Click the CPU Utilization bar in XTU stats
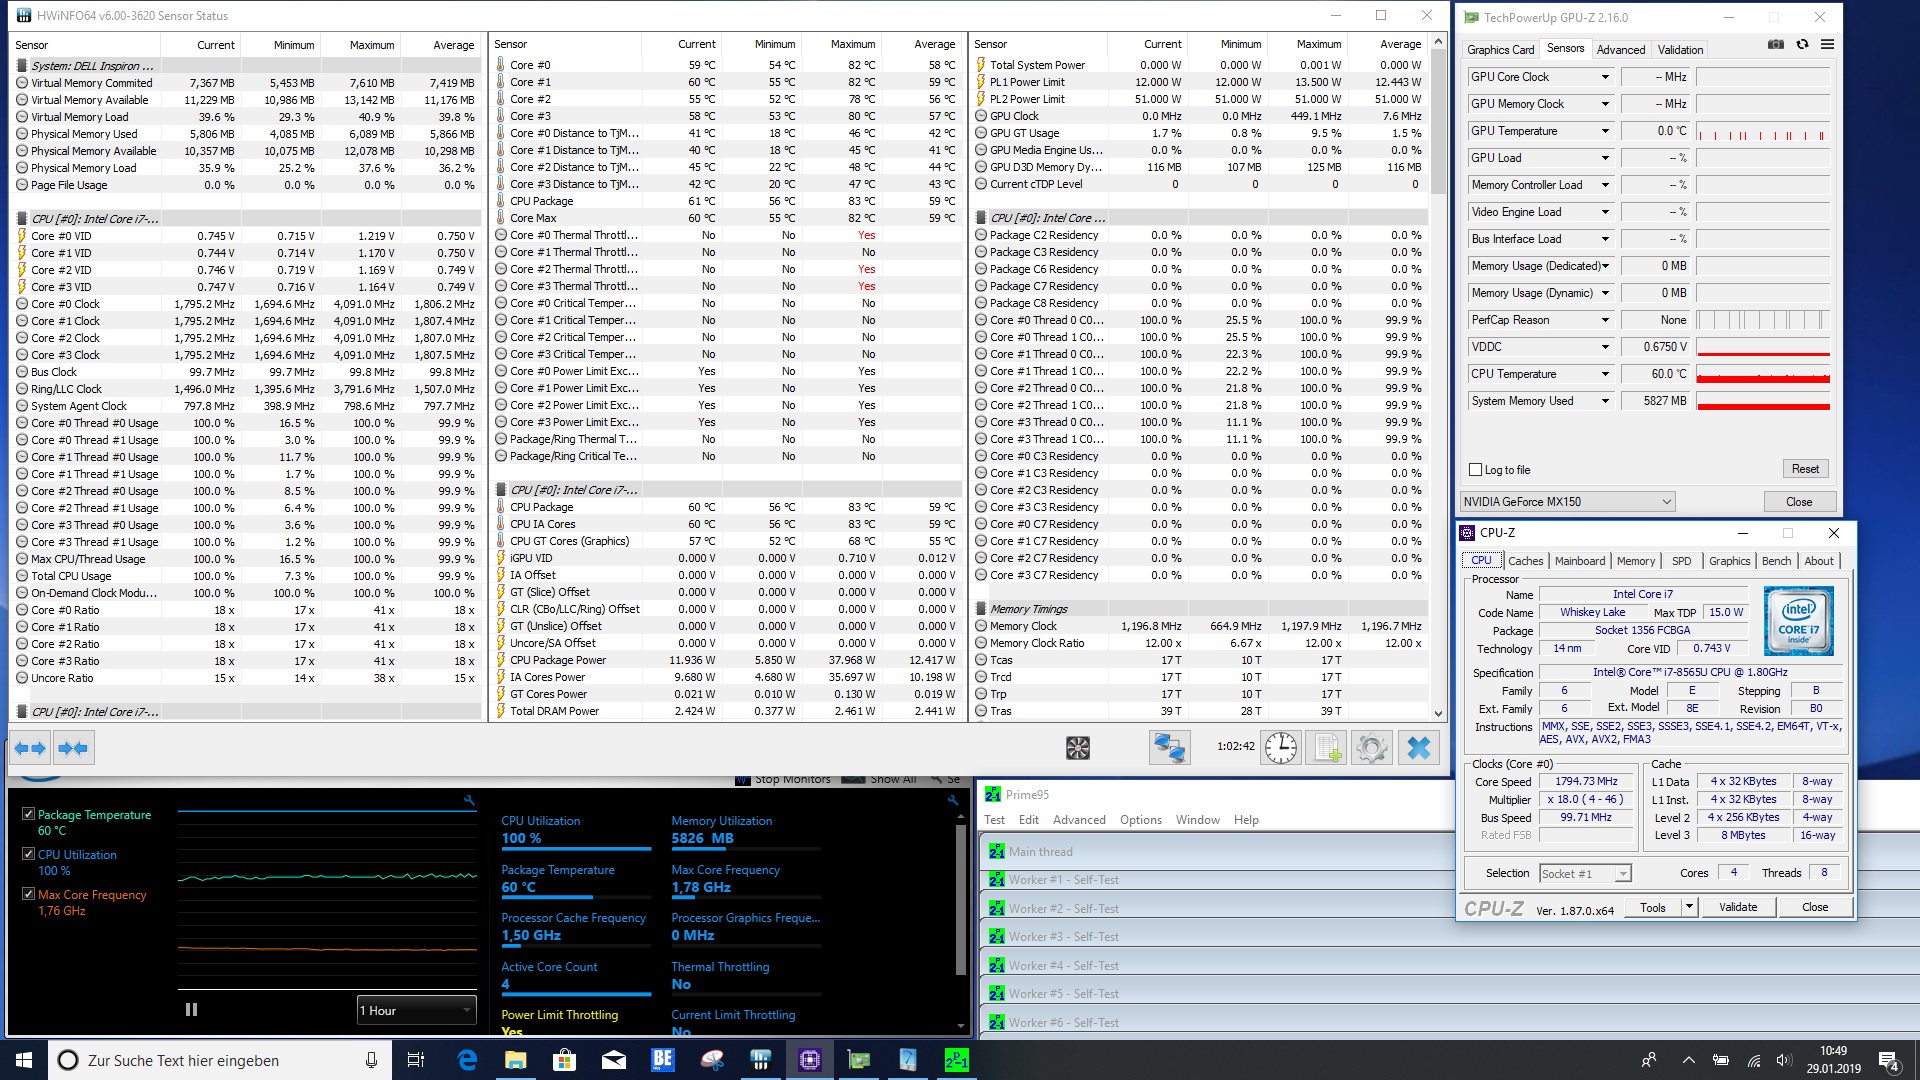 pyautogui.click(x=576, y=849)
